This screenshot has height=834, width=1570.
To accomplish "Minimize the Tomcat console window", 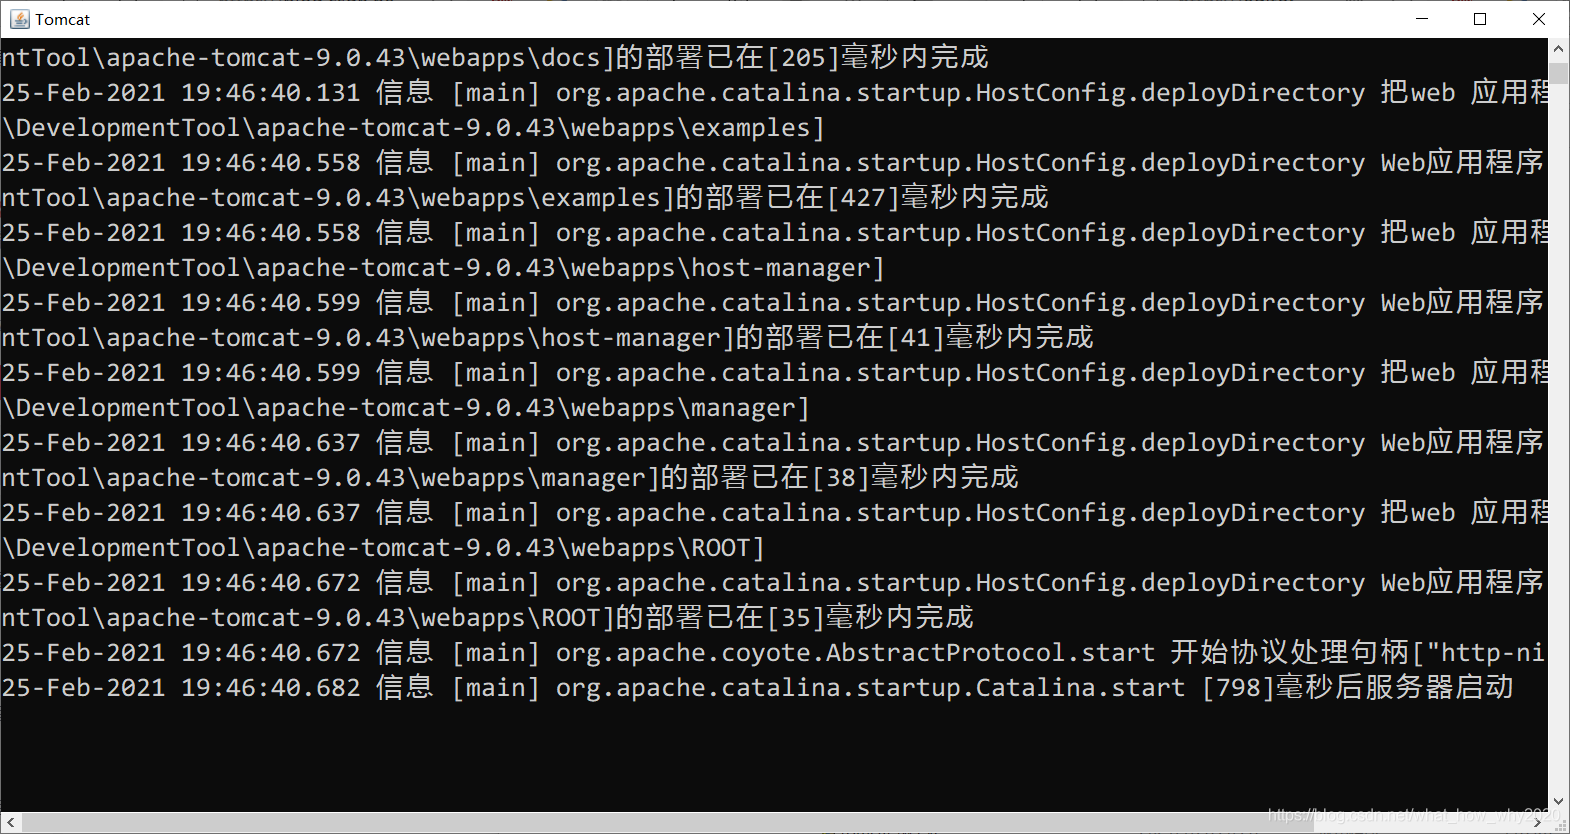I will 1422,19.
